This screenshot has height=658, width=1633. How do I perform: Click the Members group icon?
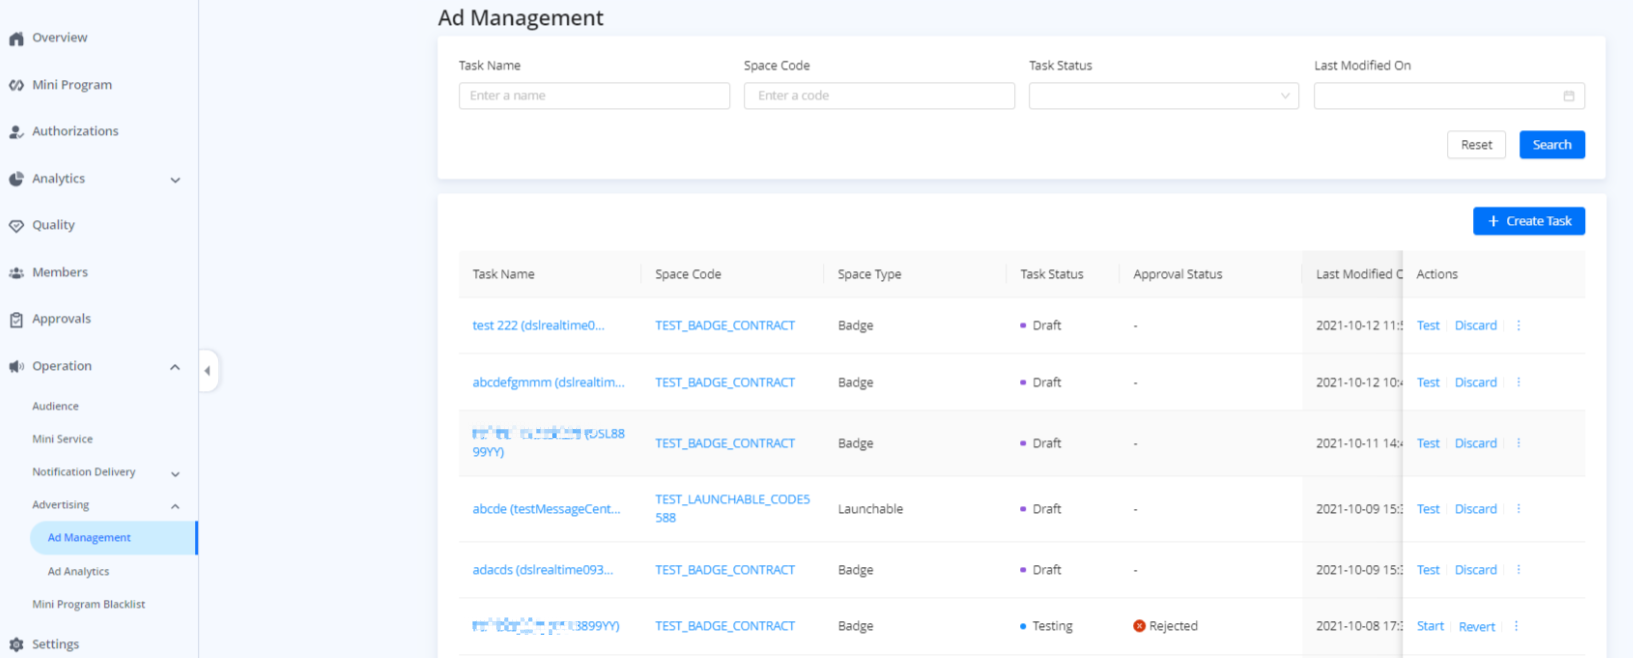(16, 273)
